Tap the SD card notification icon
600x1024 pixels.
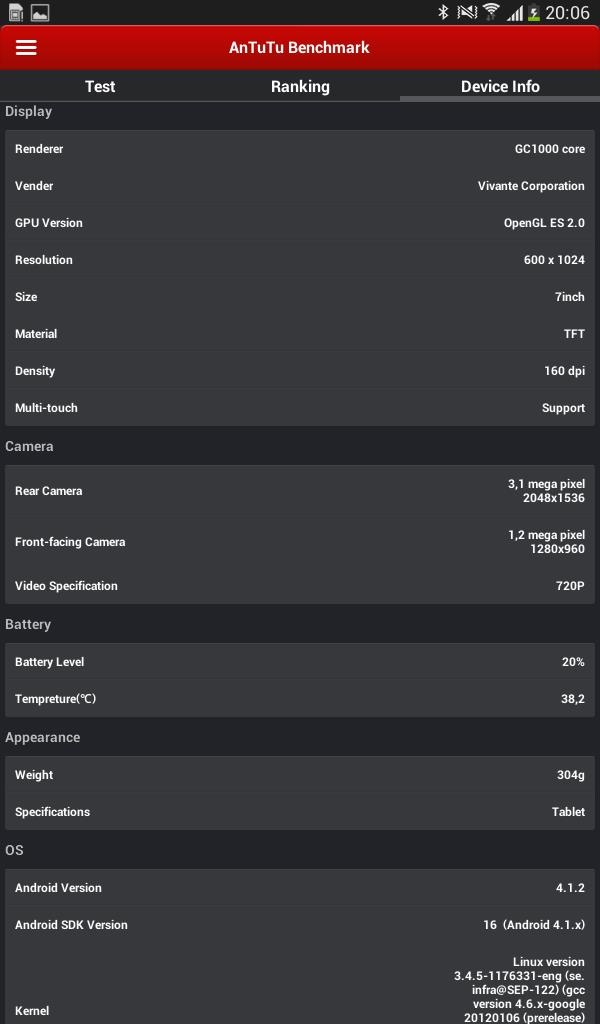click(x=15, y=13)
